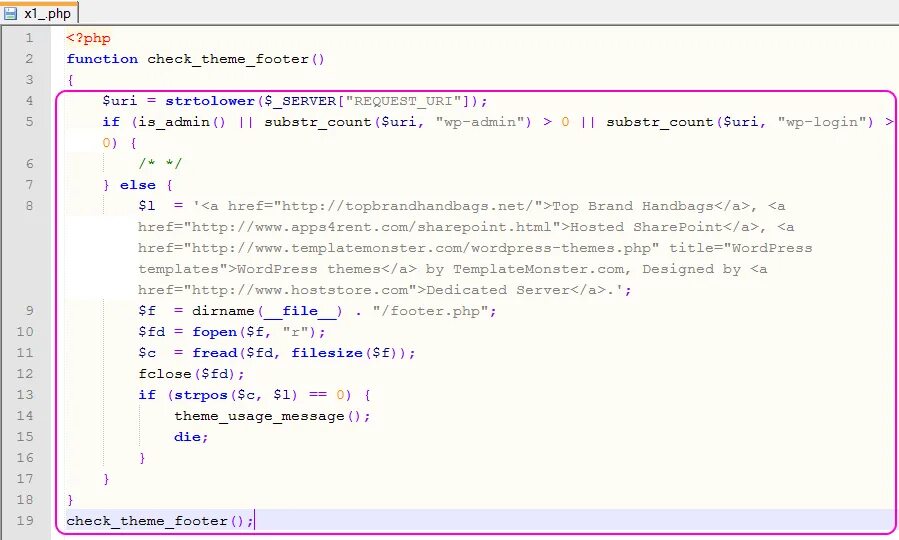The image size is (899, 540).
Task: Click 'check_theme_footer();' call on line 19
Action: tap(159, 521)
